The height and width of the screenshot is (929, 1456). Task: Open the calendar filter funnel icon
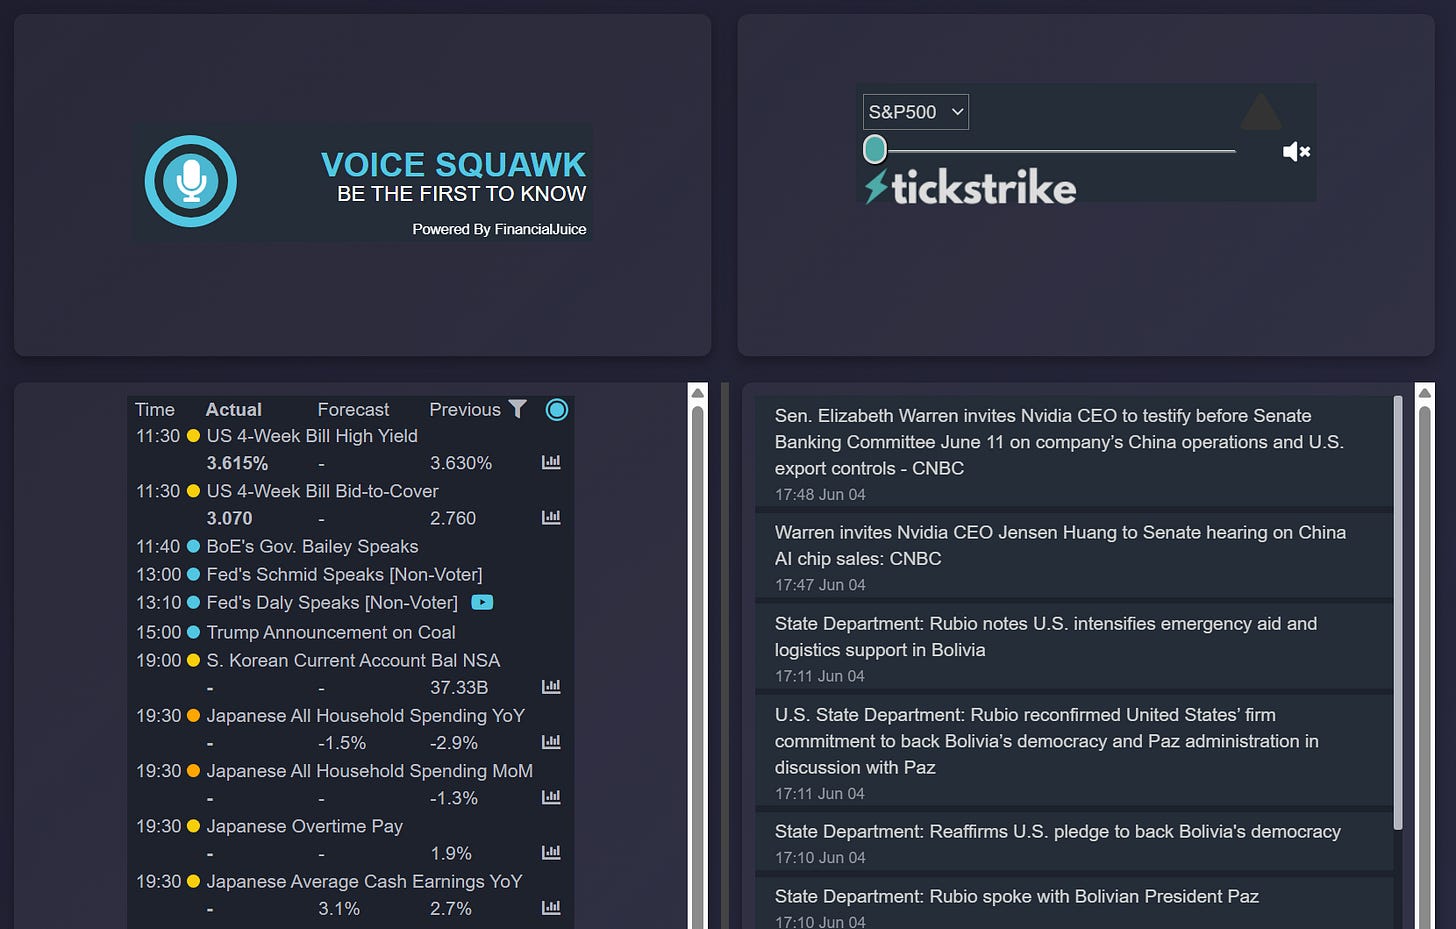pyautogui.click(x=517, y=408)
